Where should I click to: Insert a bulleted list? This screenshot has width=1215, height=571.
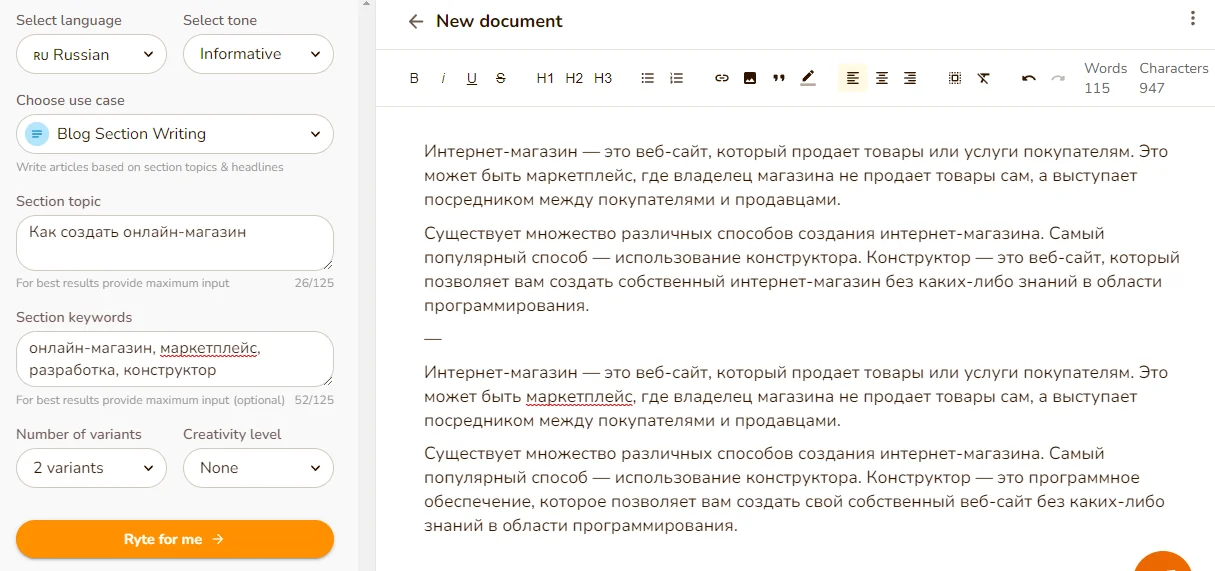point(647,78)
